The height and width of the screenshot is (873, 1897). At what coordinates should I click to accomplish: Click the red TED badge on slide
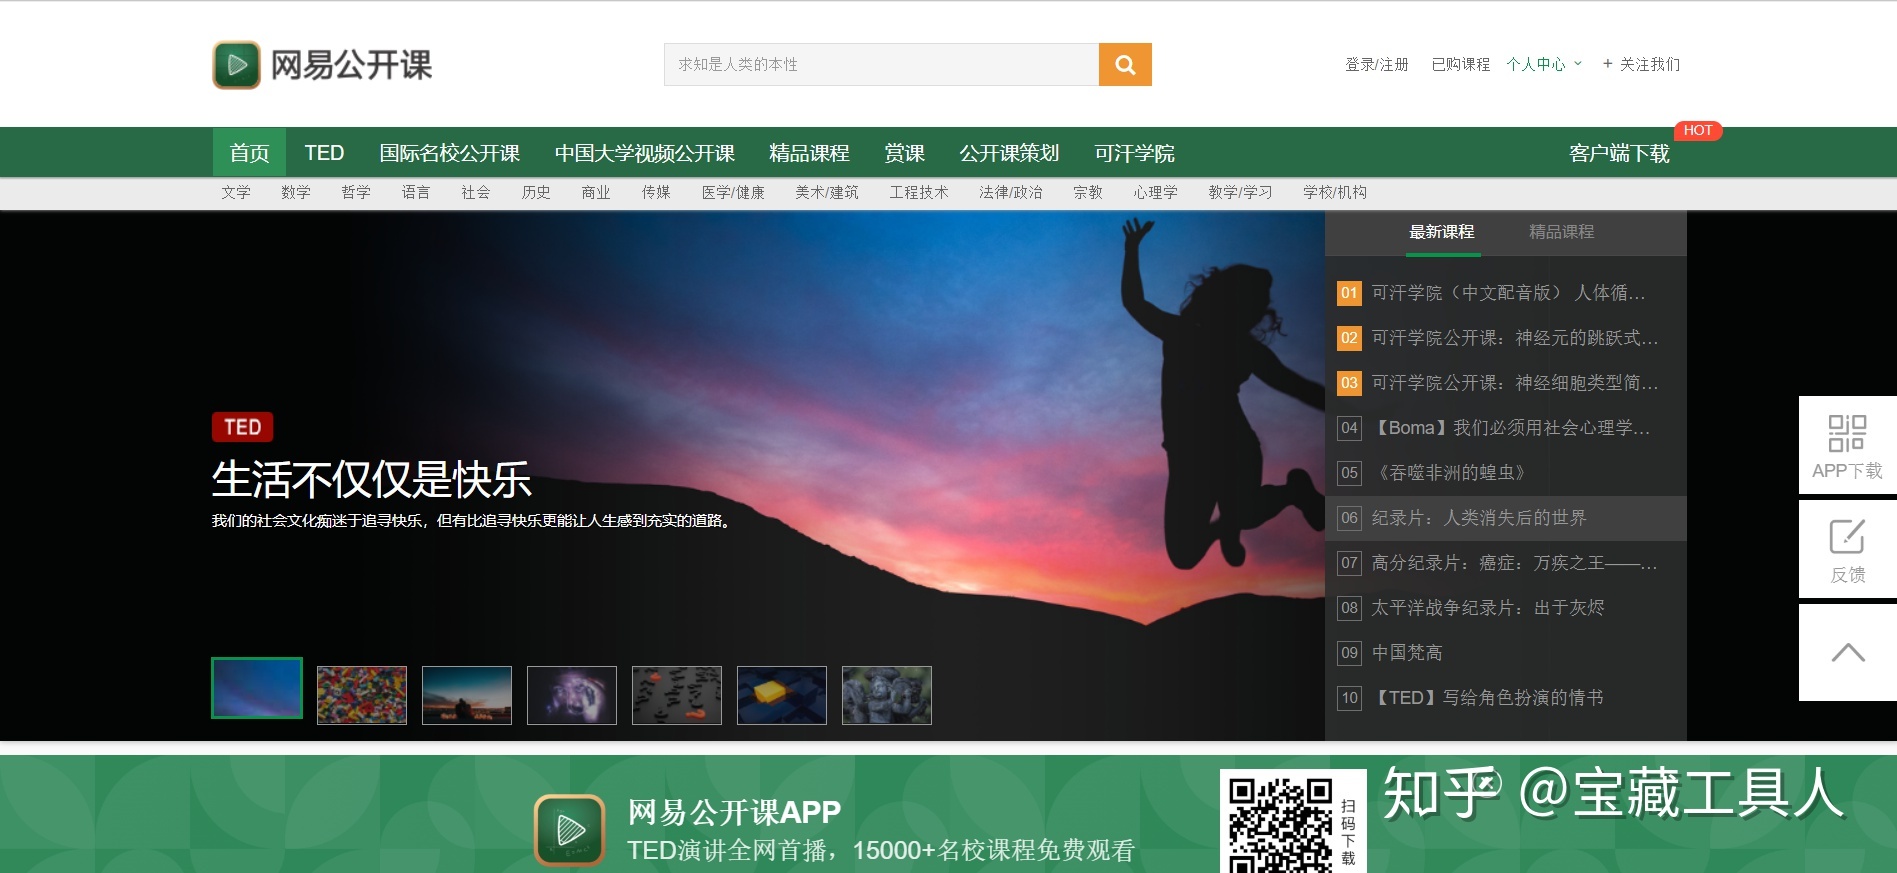242,427
